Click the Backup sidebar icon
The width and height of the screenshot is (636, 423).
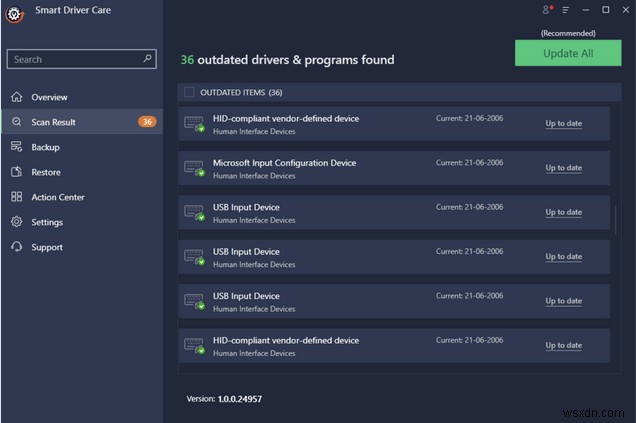pyautogui.click(x=16, y=147)
